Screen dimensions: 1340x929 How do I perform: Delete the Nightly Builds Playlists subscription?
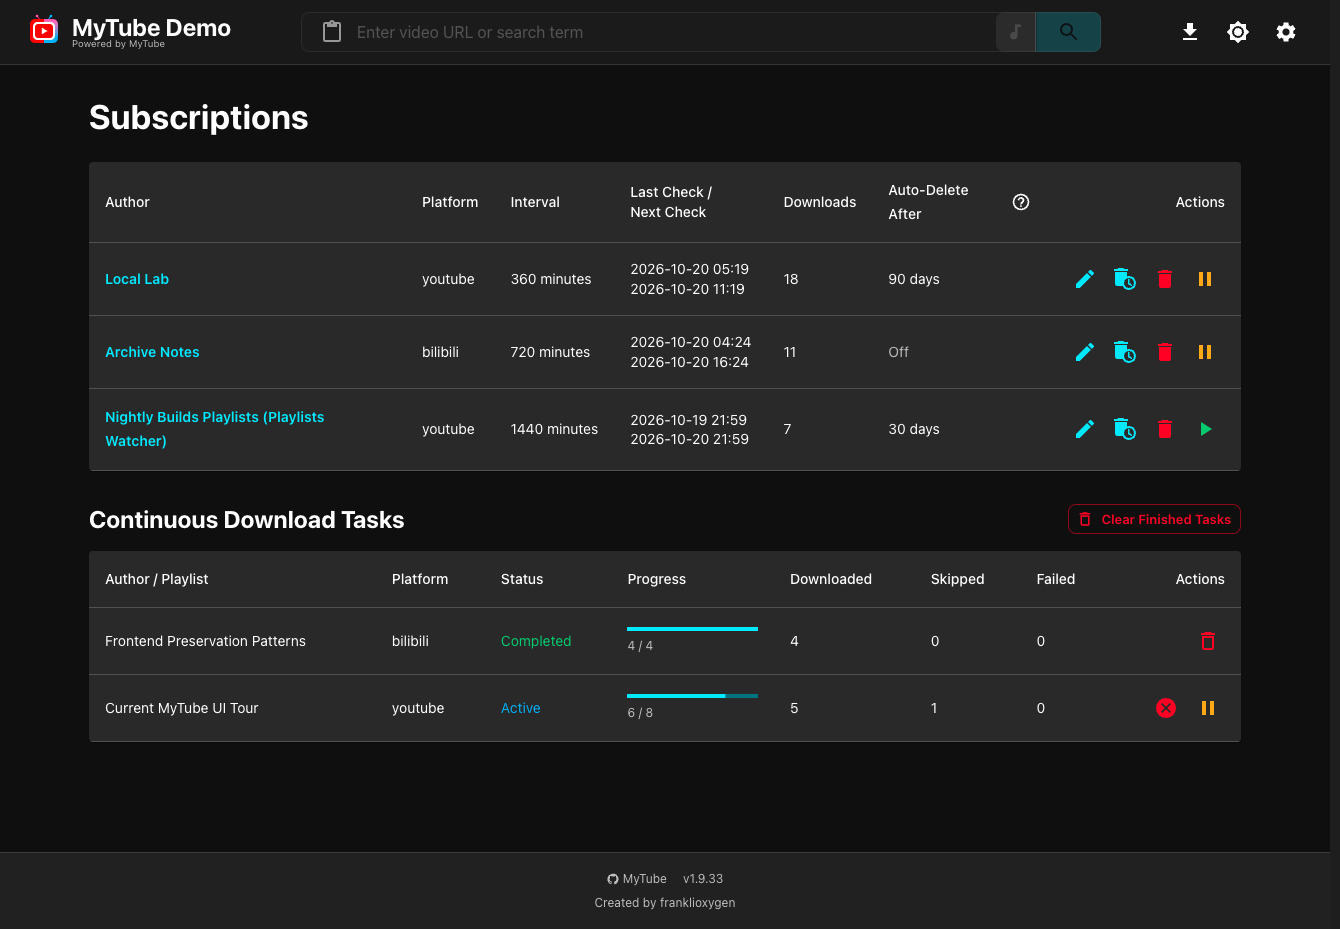click(1165, 429)
